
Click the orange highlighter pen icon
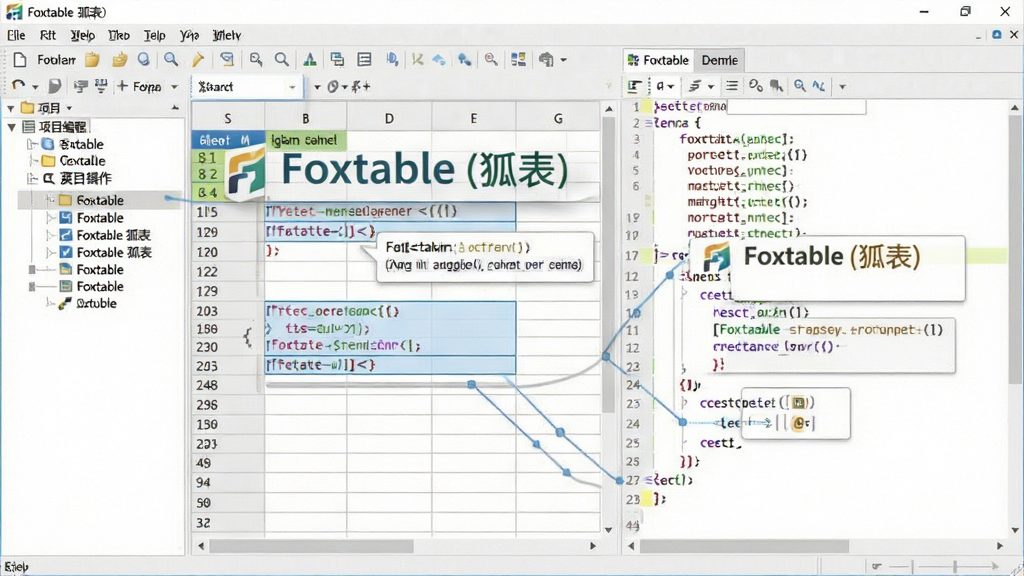198,60
